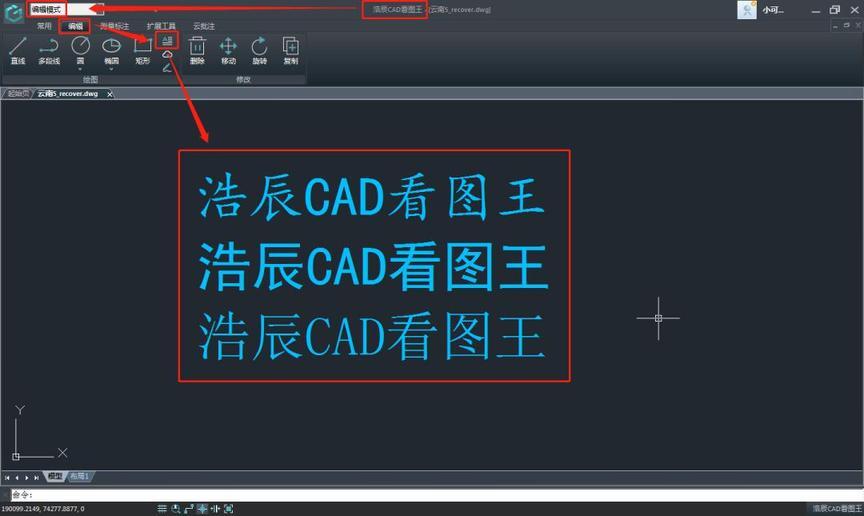
Task: Toggle the fifth status bar icon
Action: 215,509
